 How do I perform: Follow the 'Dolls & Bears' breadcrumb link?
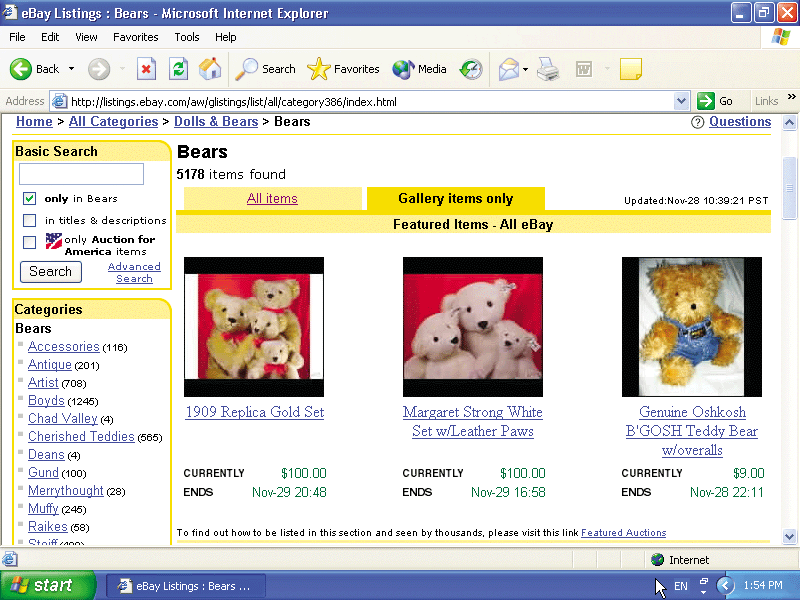click(x=216, y=122)
